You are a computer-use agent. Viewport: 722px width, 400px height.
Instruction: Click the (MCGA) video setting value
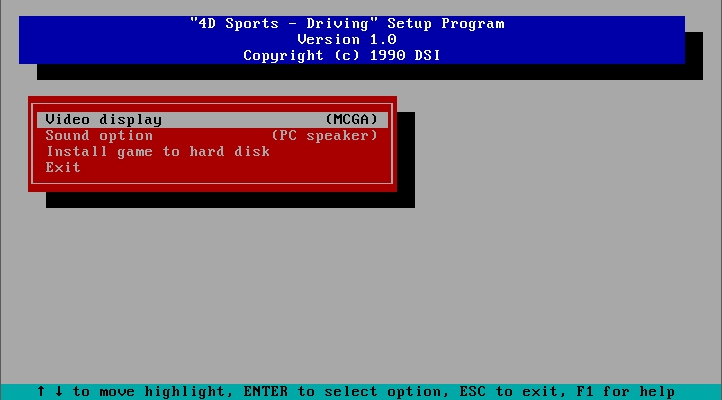(x=351, y=120)
